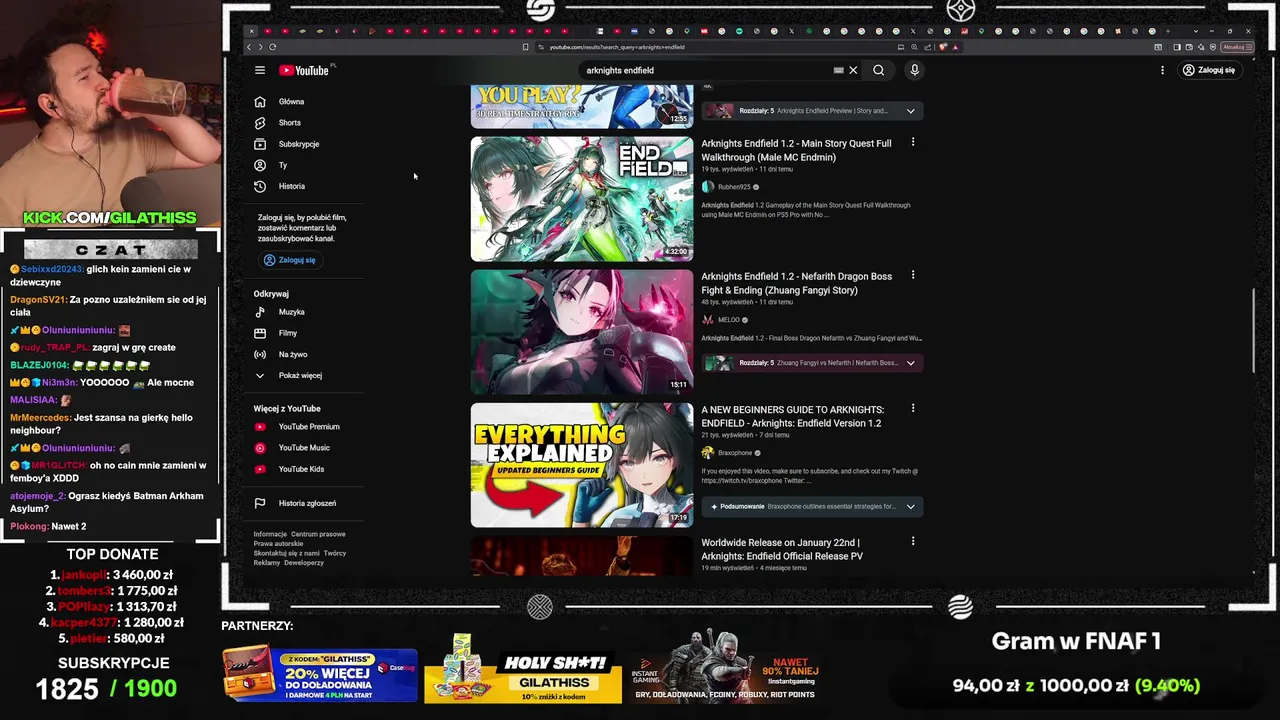Clear the search box with the X icon

853,70
